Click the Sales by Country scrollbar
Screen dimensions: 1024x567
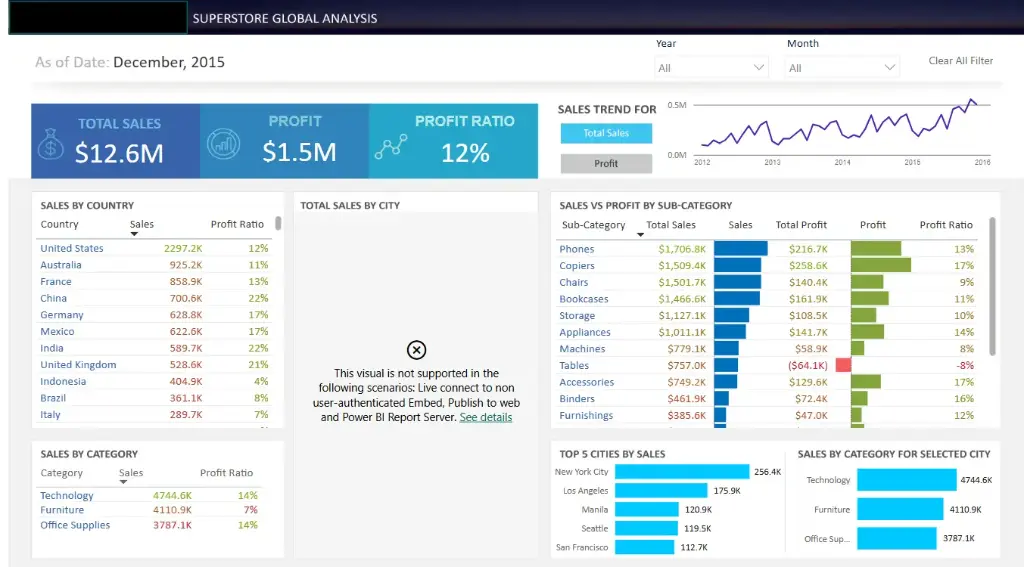[x=278, y=223]
